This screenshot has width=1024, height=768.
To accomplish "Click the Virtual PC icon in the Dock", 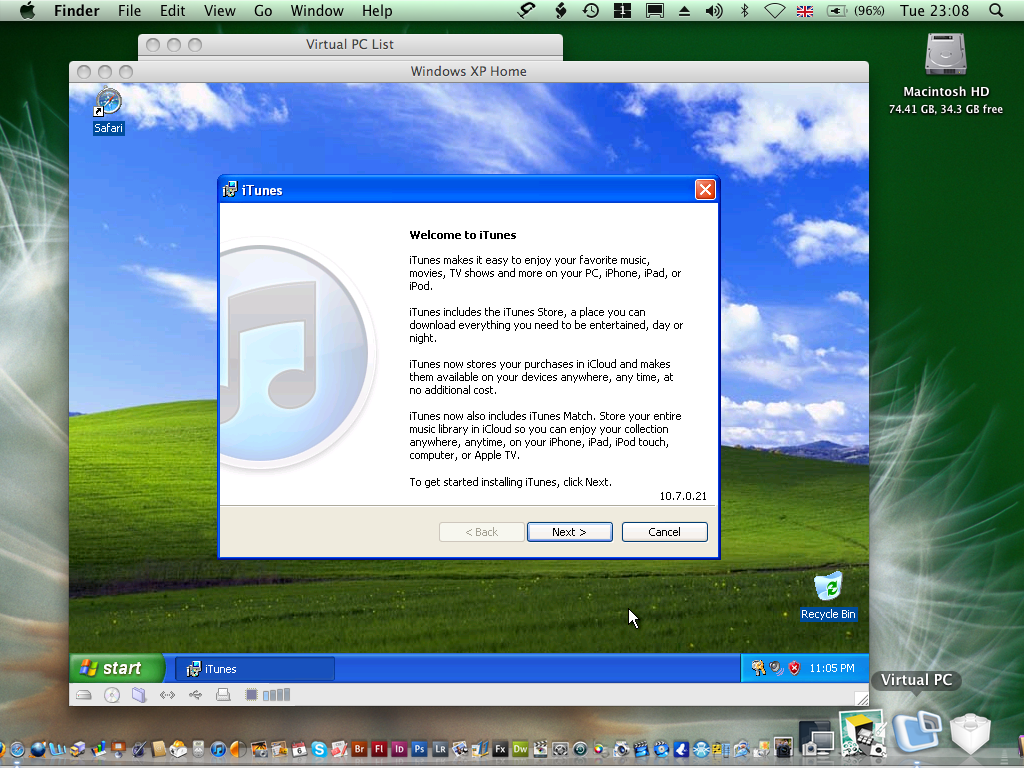I will (915, 733).
